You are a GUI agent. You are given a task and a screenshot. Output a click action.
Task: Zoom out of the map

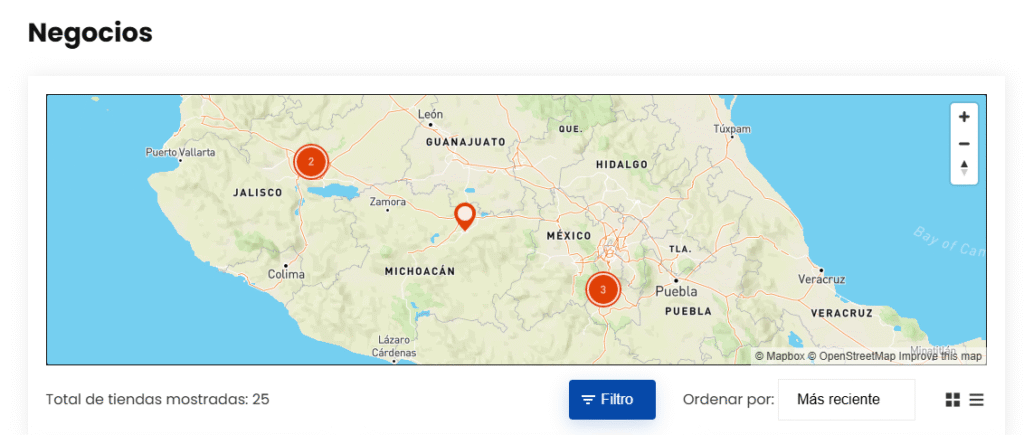(964, 143)
